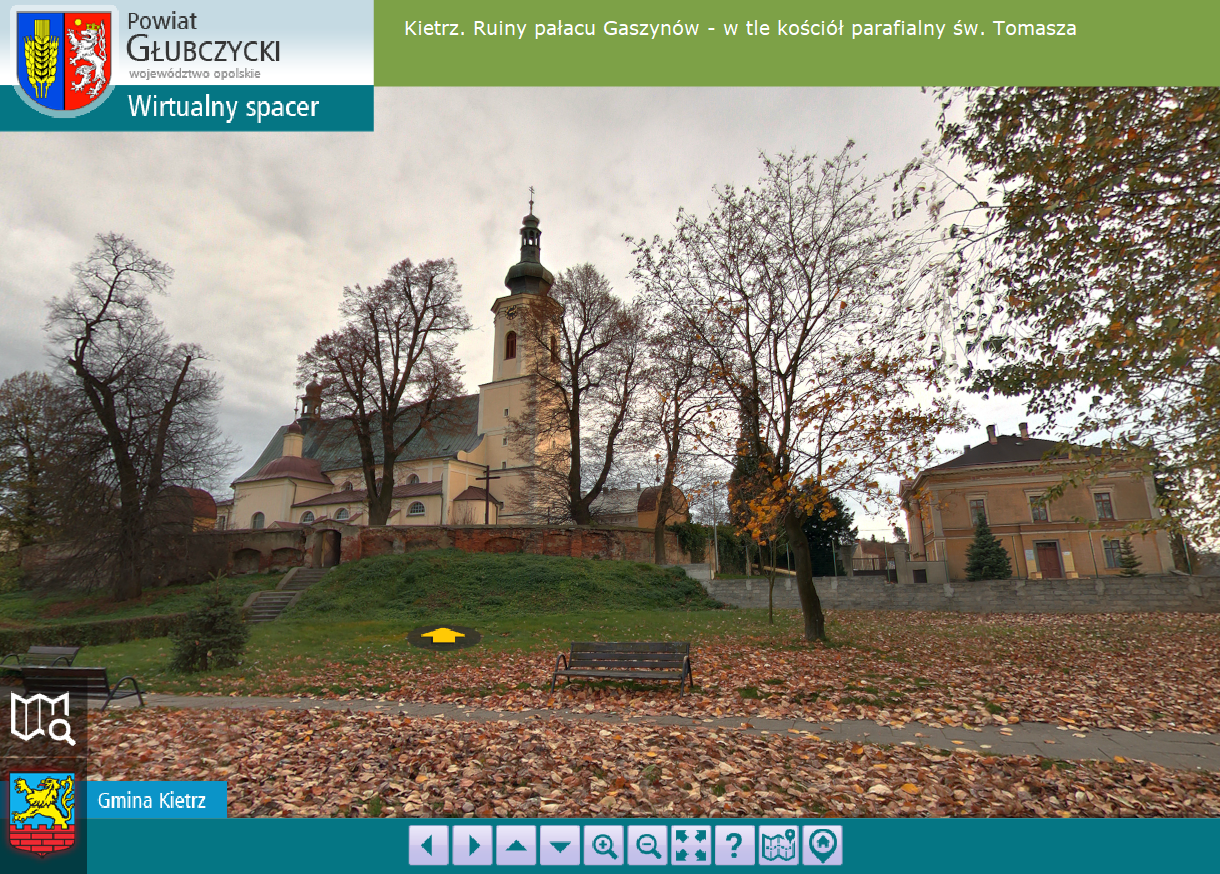Open the map with location pin icon
The width and height of the screenshot is (1220, 874).
779,846
